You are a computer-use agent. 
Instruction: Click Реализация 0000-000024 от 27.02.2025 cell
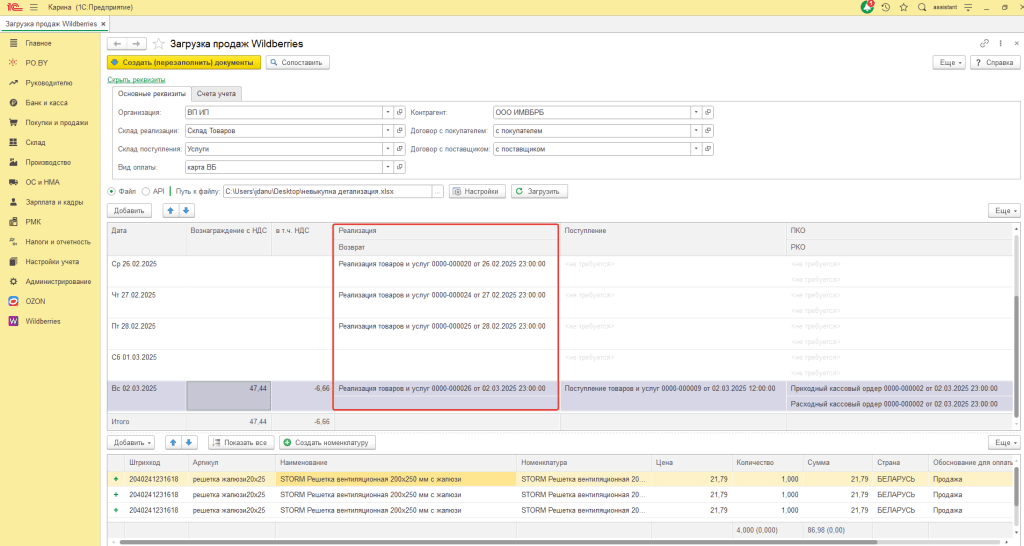pos(446,295)
